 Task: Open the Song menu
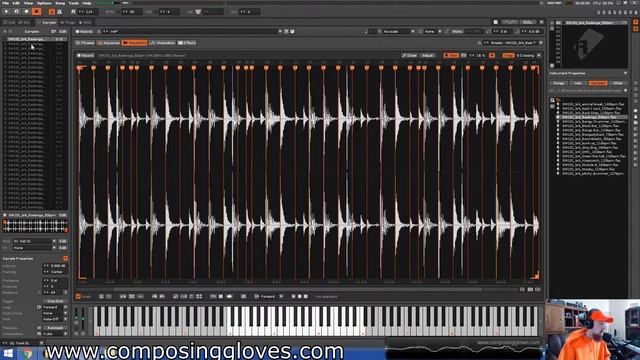pos(60,3)
